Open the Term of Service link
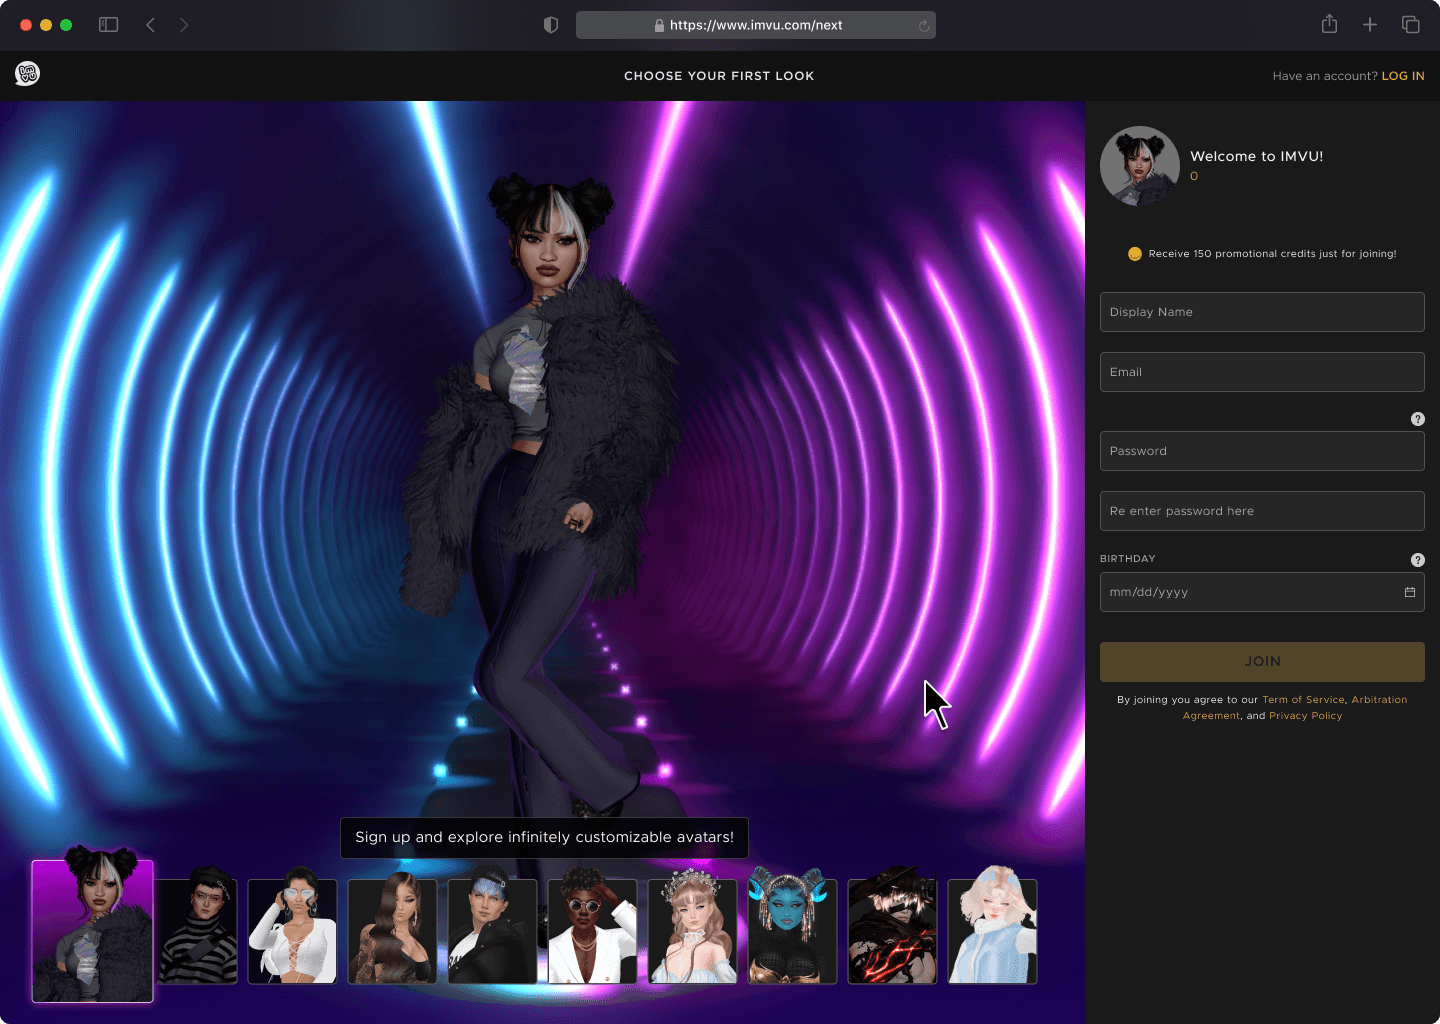This screenshot has width=1440, height=1024. pos(1303,700)
